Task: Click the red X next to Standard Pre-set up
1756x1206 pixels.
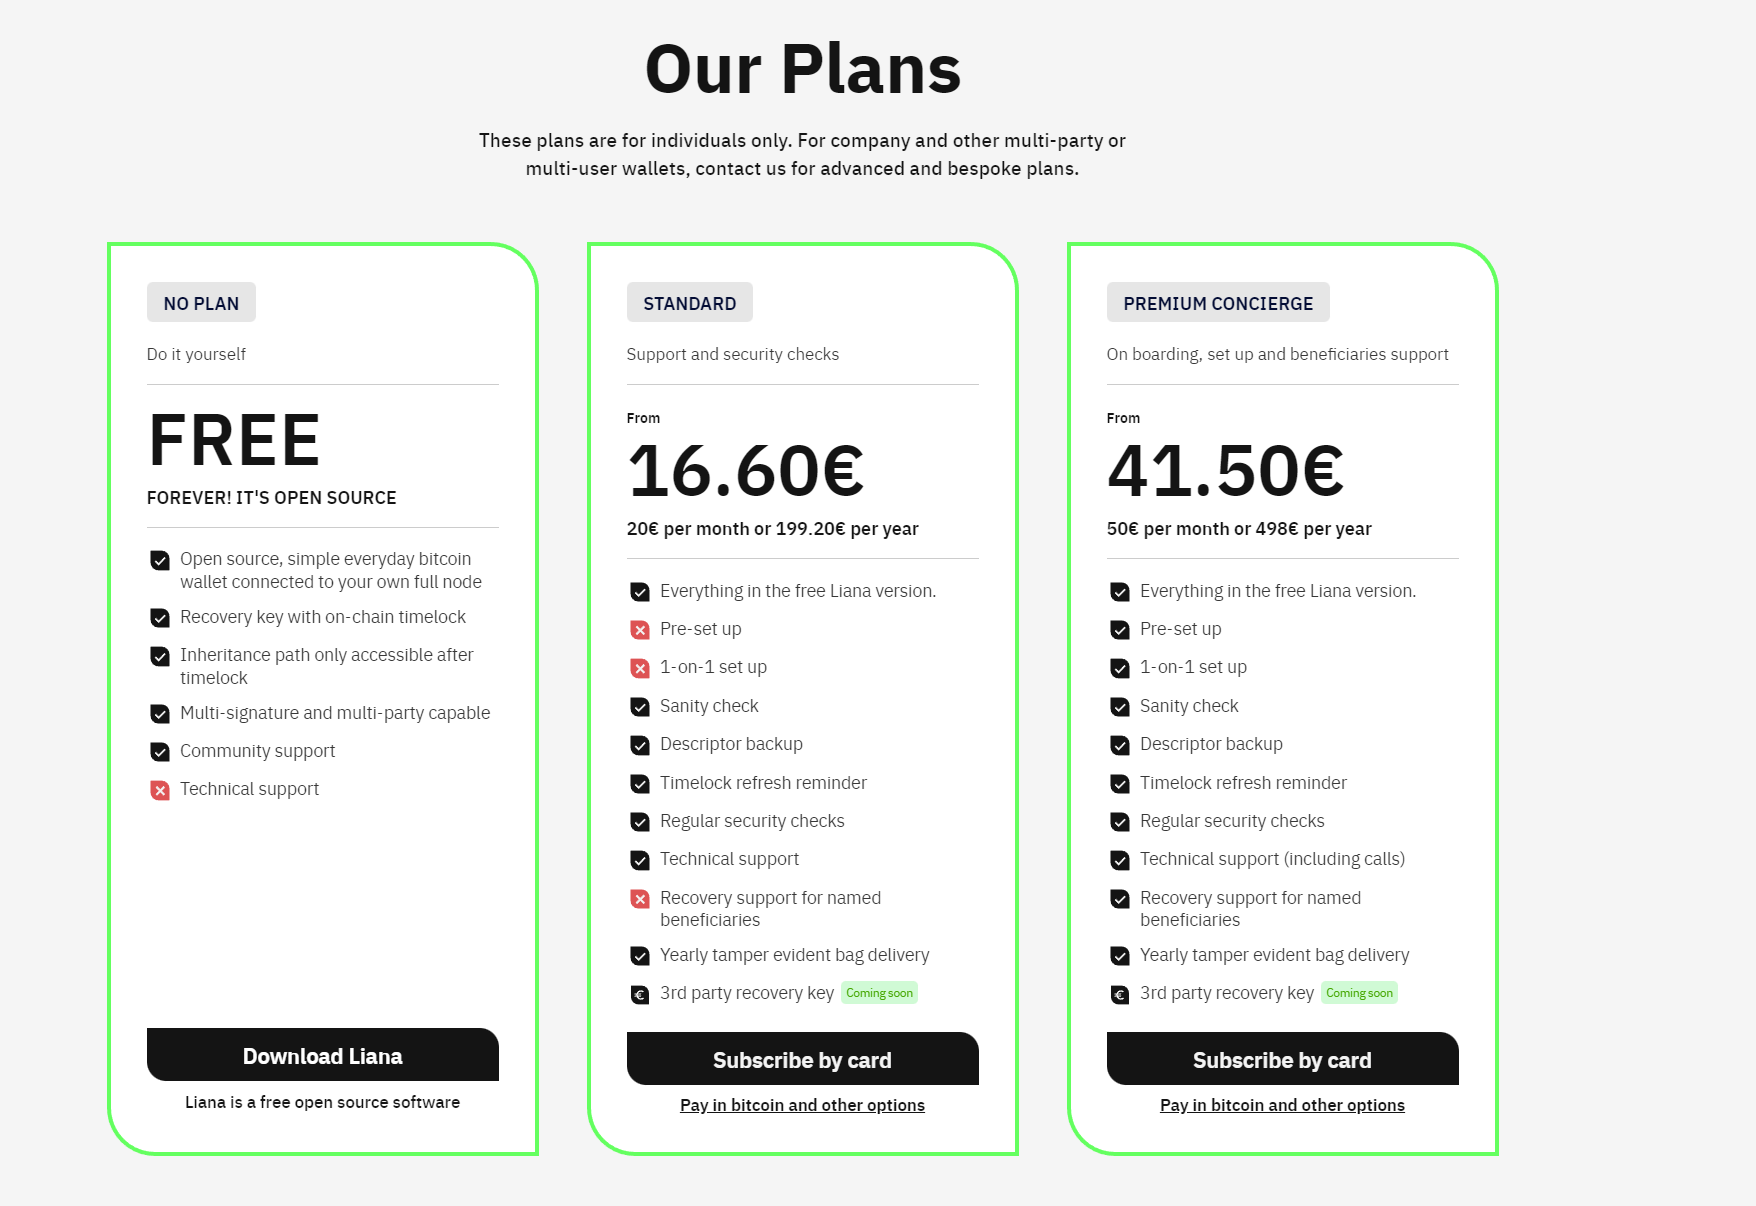Action: tap(640, 630)
